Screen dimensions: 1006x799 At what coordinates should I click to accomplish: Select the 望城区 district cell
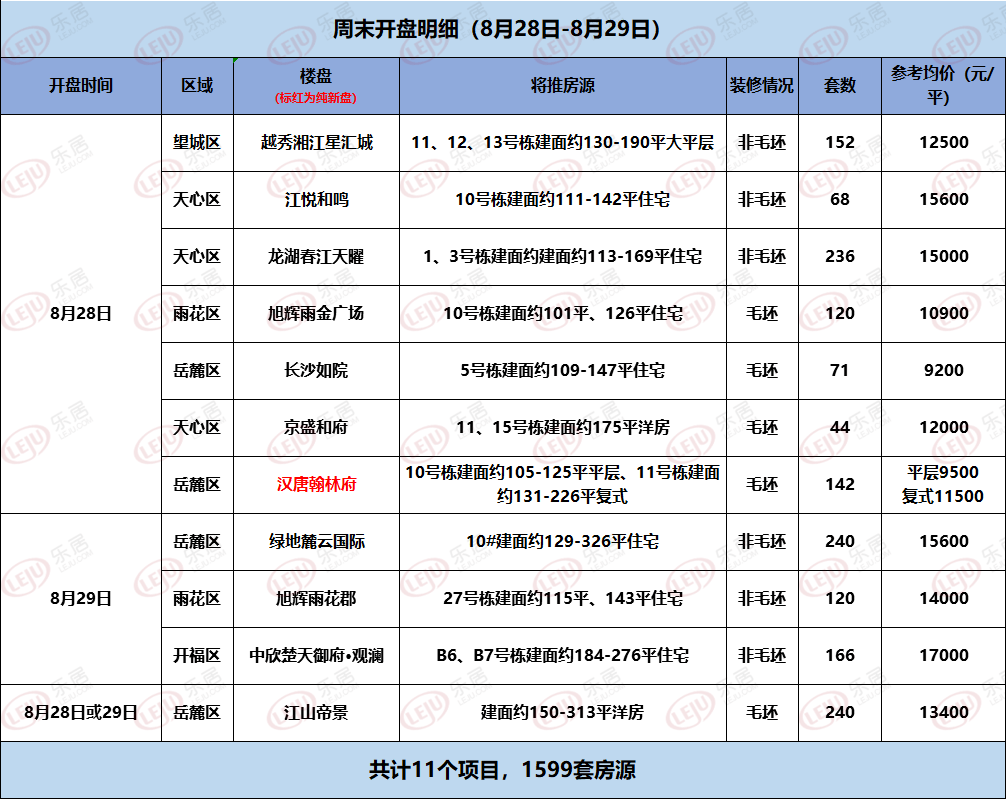tap(197, 142)
